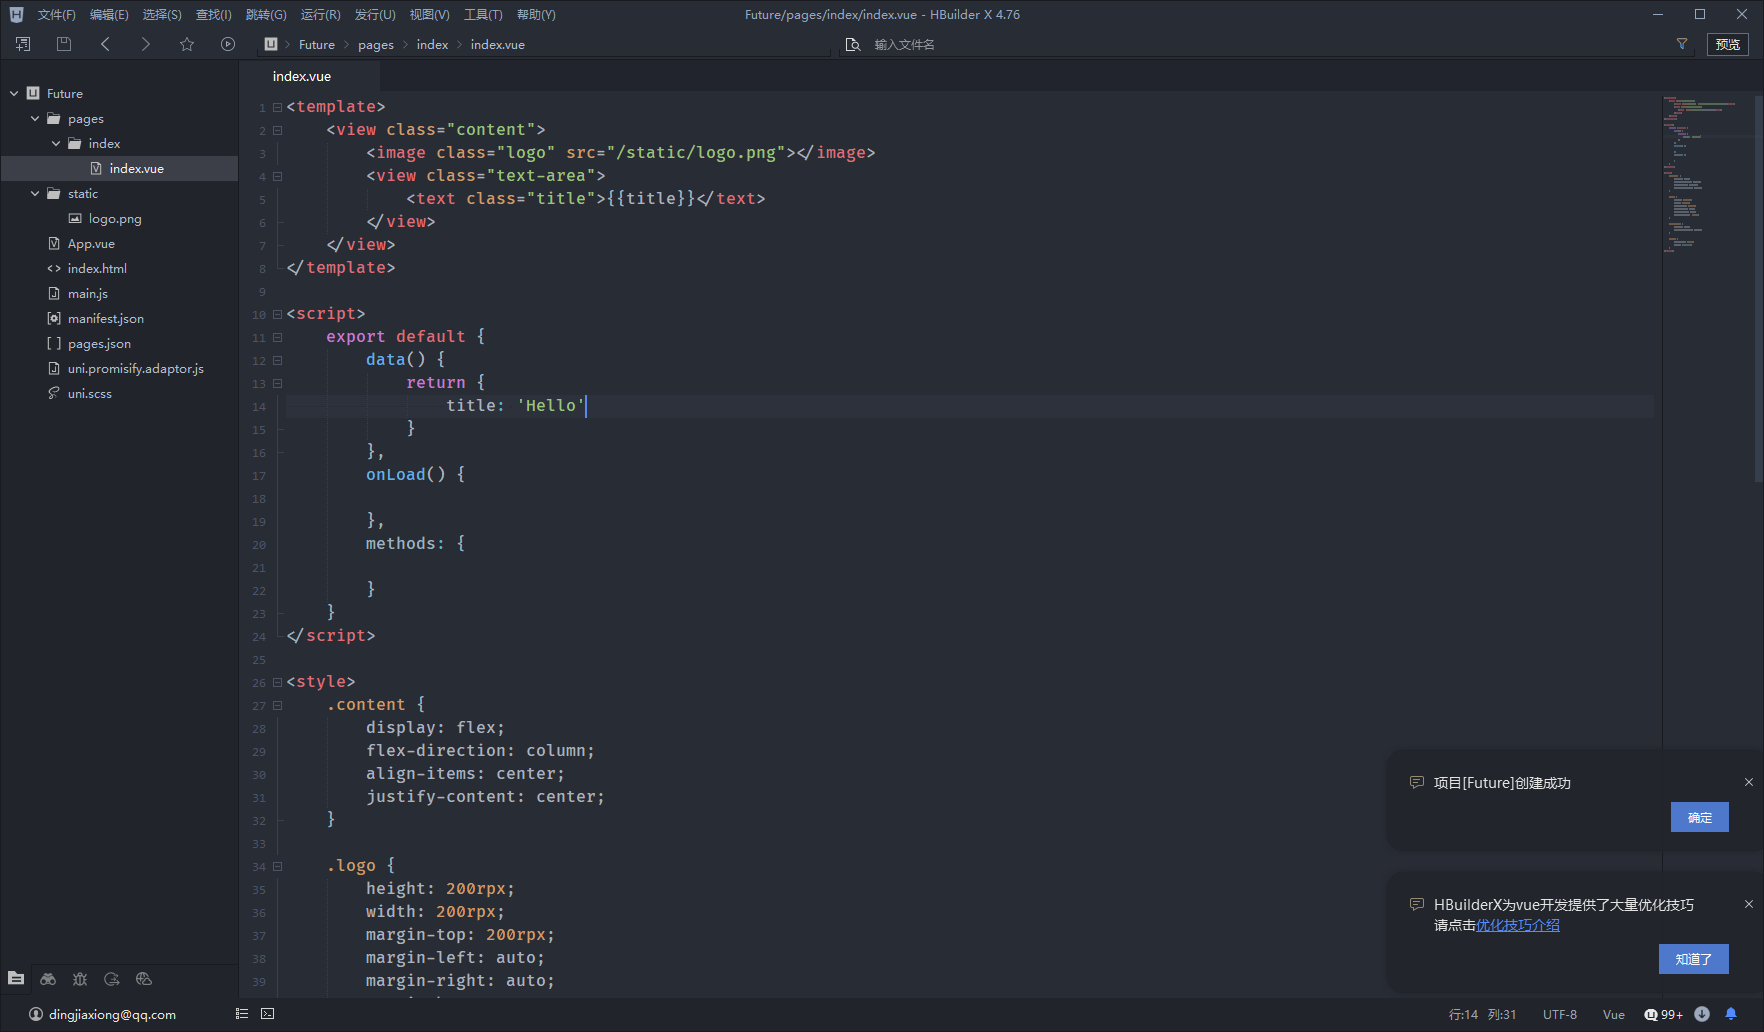
Task: Click the code minimap overview
Action: click(x=1708, y=175)
